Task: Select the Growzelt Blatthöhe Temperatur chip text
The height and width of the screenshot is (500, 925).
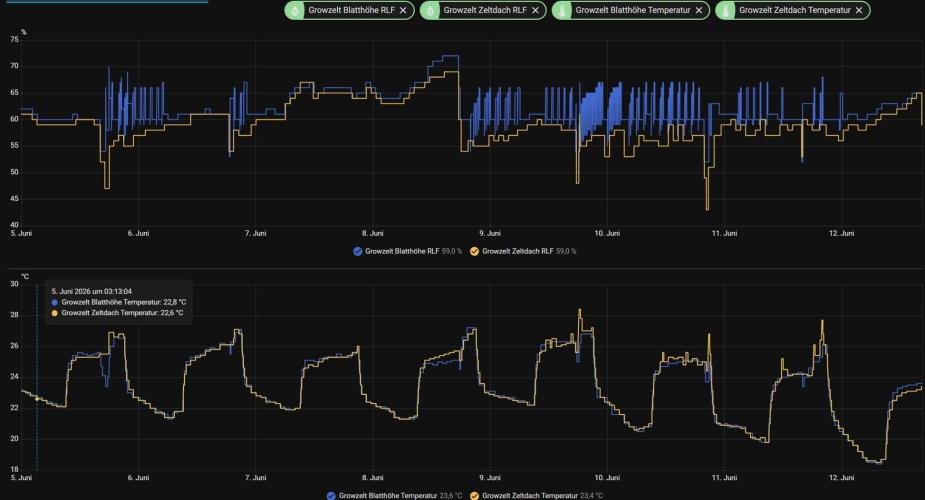Action: click(x=632, y=10)
